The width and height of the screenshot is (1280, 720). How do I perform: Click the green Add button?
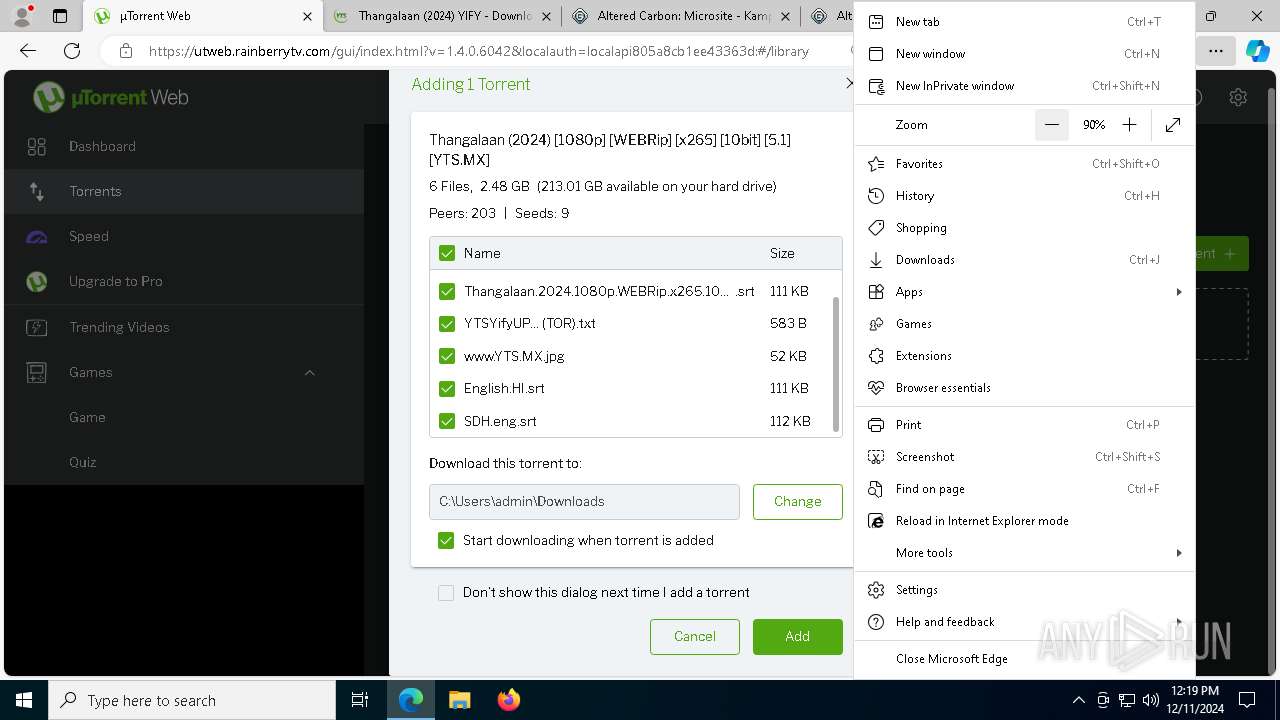click(x=798, y=637)
